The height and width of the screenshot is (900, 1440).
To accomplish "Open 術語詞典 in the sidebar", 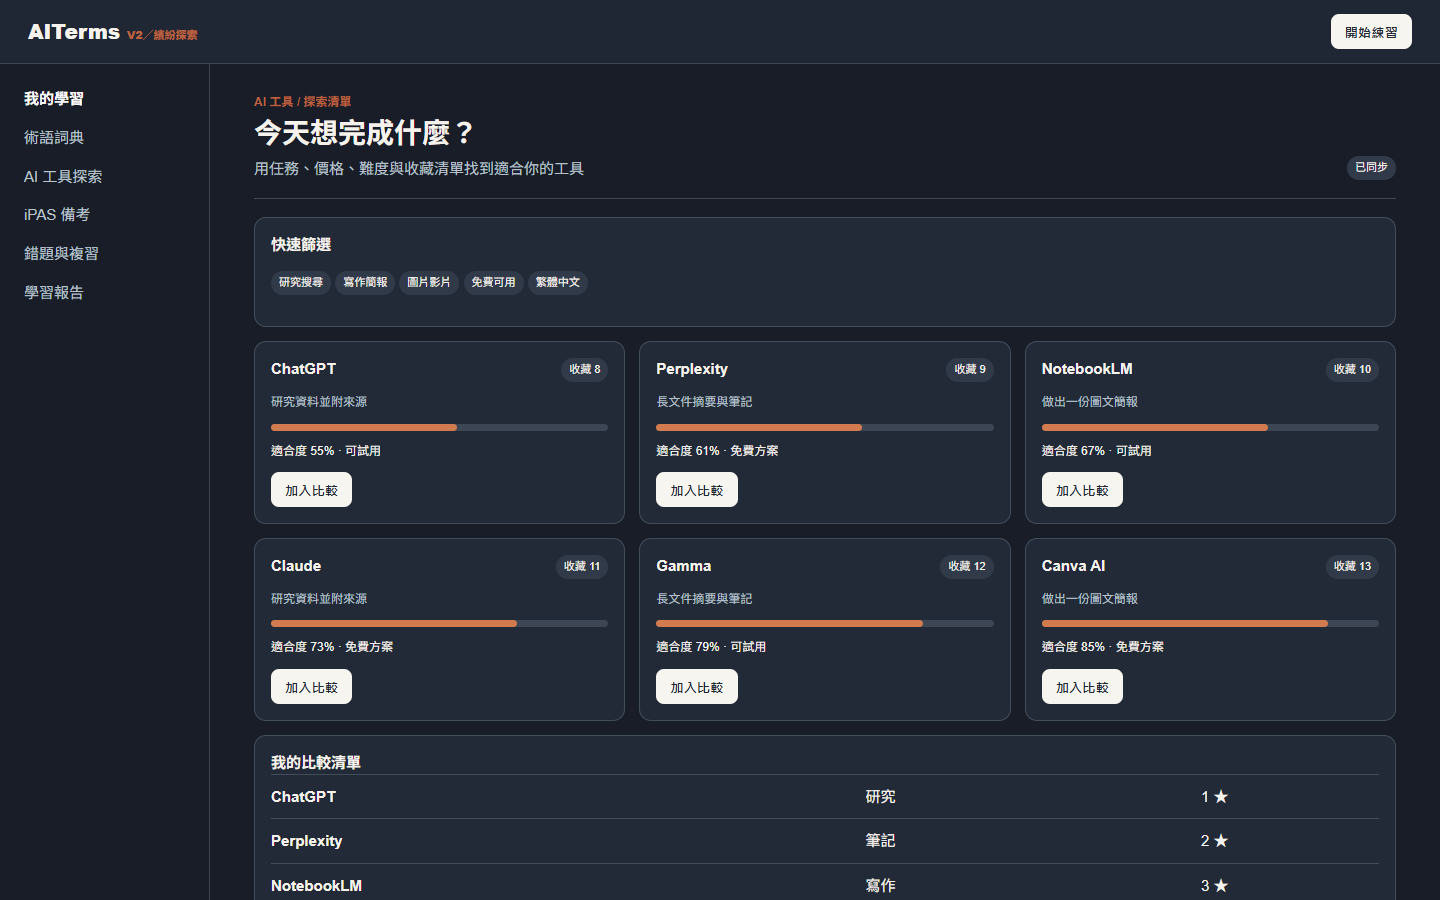I will [x=54, y=138].
